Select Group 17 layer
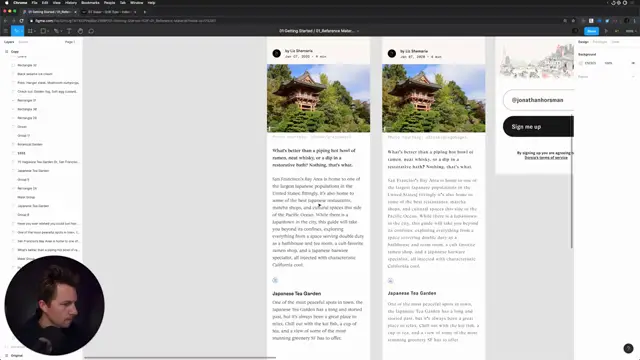 pos(23,136)
